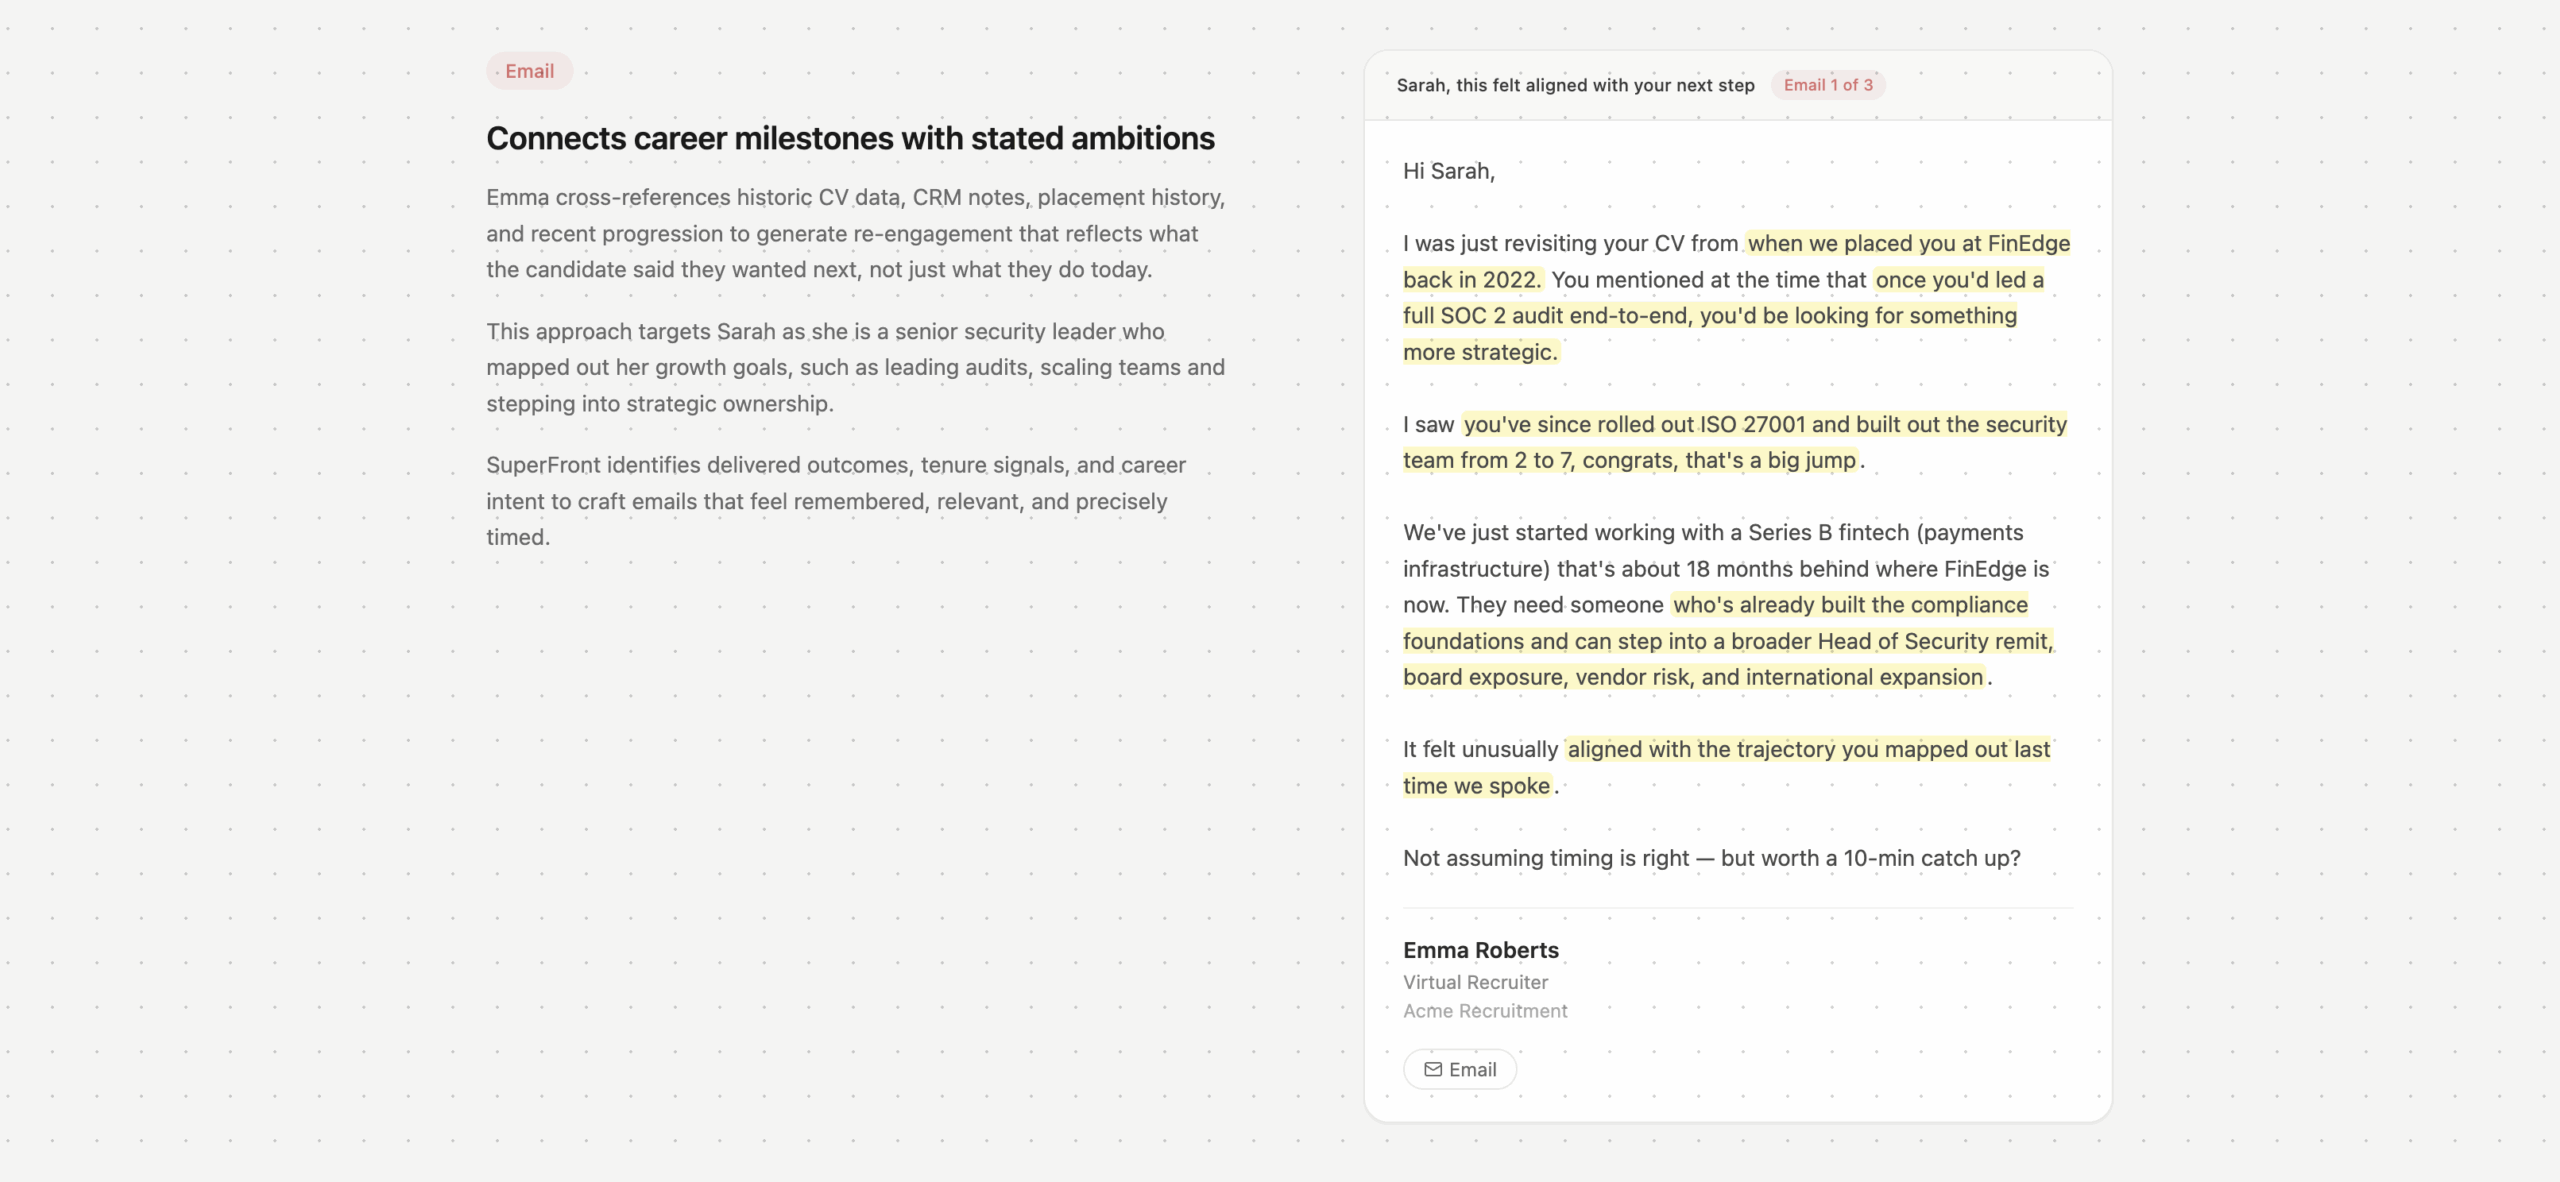Click the paragraph starting "Emma cross-references historic CV"
The image size is (2560, 1182).
click(855, 233)
